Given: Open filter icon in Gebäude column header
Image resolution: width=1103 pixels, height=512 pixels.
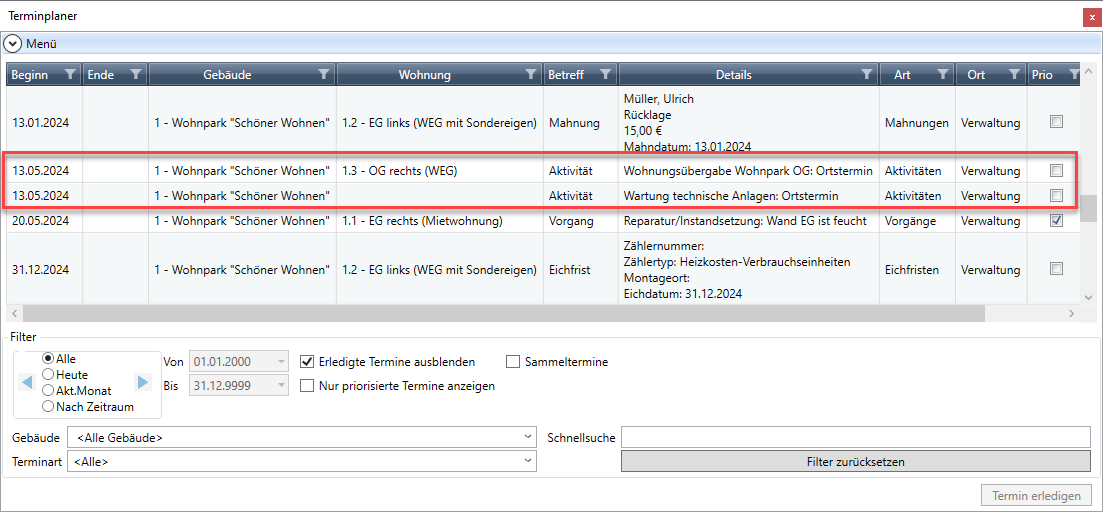Looking at the screenshot, I should (x=323, y=74).
